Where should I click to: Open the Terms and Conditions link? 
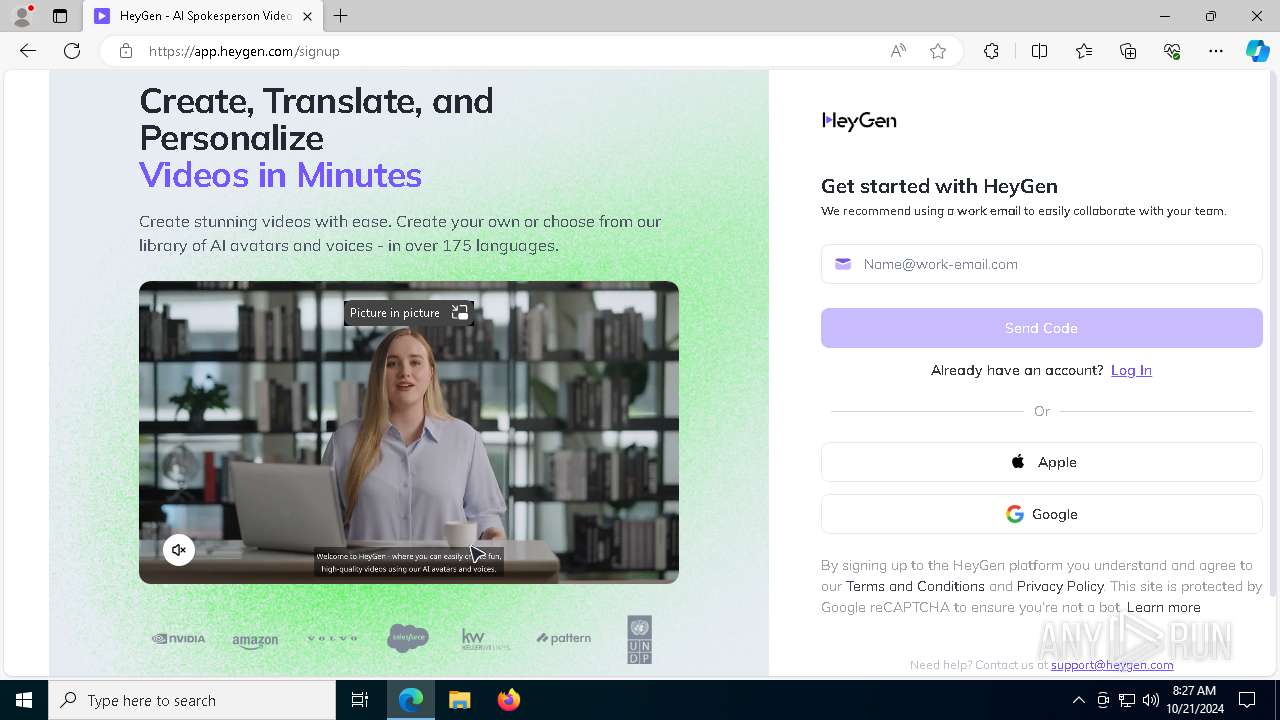tap(915, 586)
